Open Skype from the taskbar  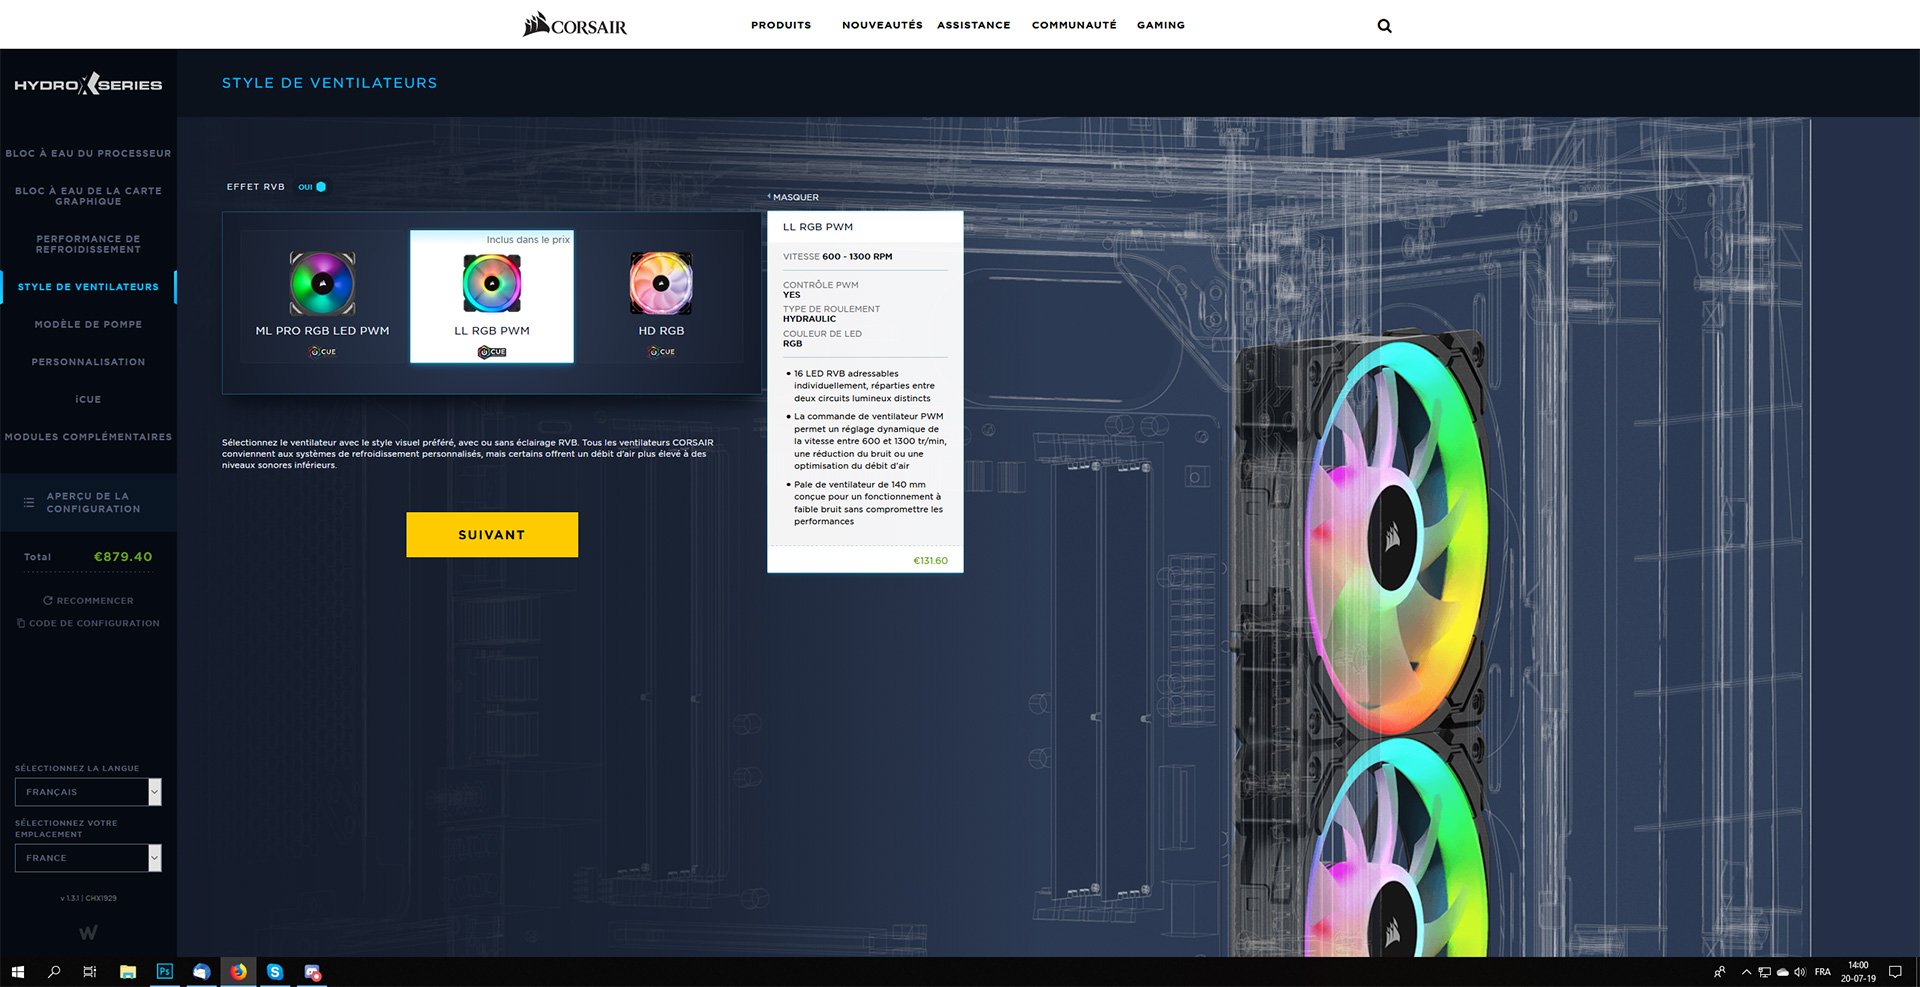(x=275, y=972)
